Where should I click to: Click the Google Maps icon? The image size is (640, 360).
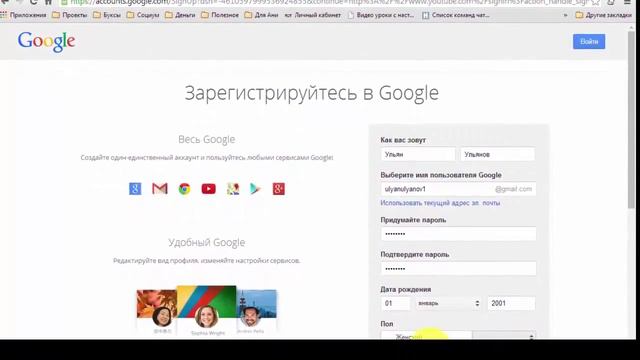(233, 189)
